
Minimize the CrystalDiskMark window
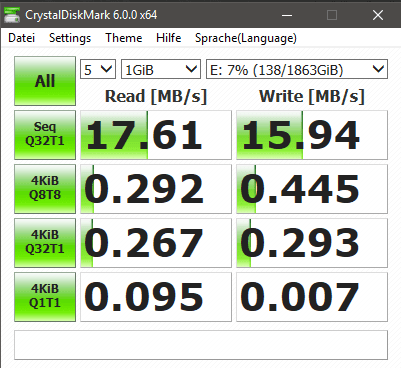pos(287,15)
